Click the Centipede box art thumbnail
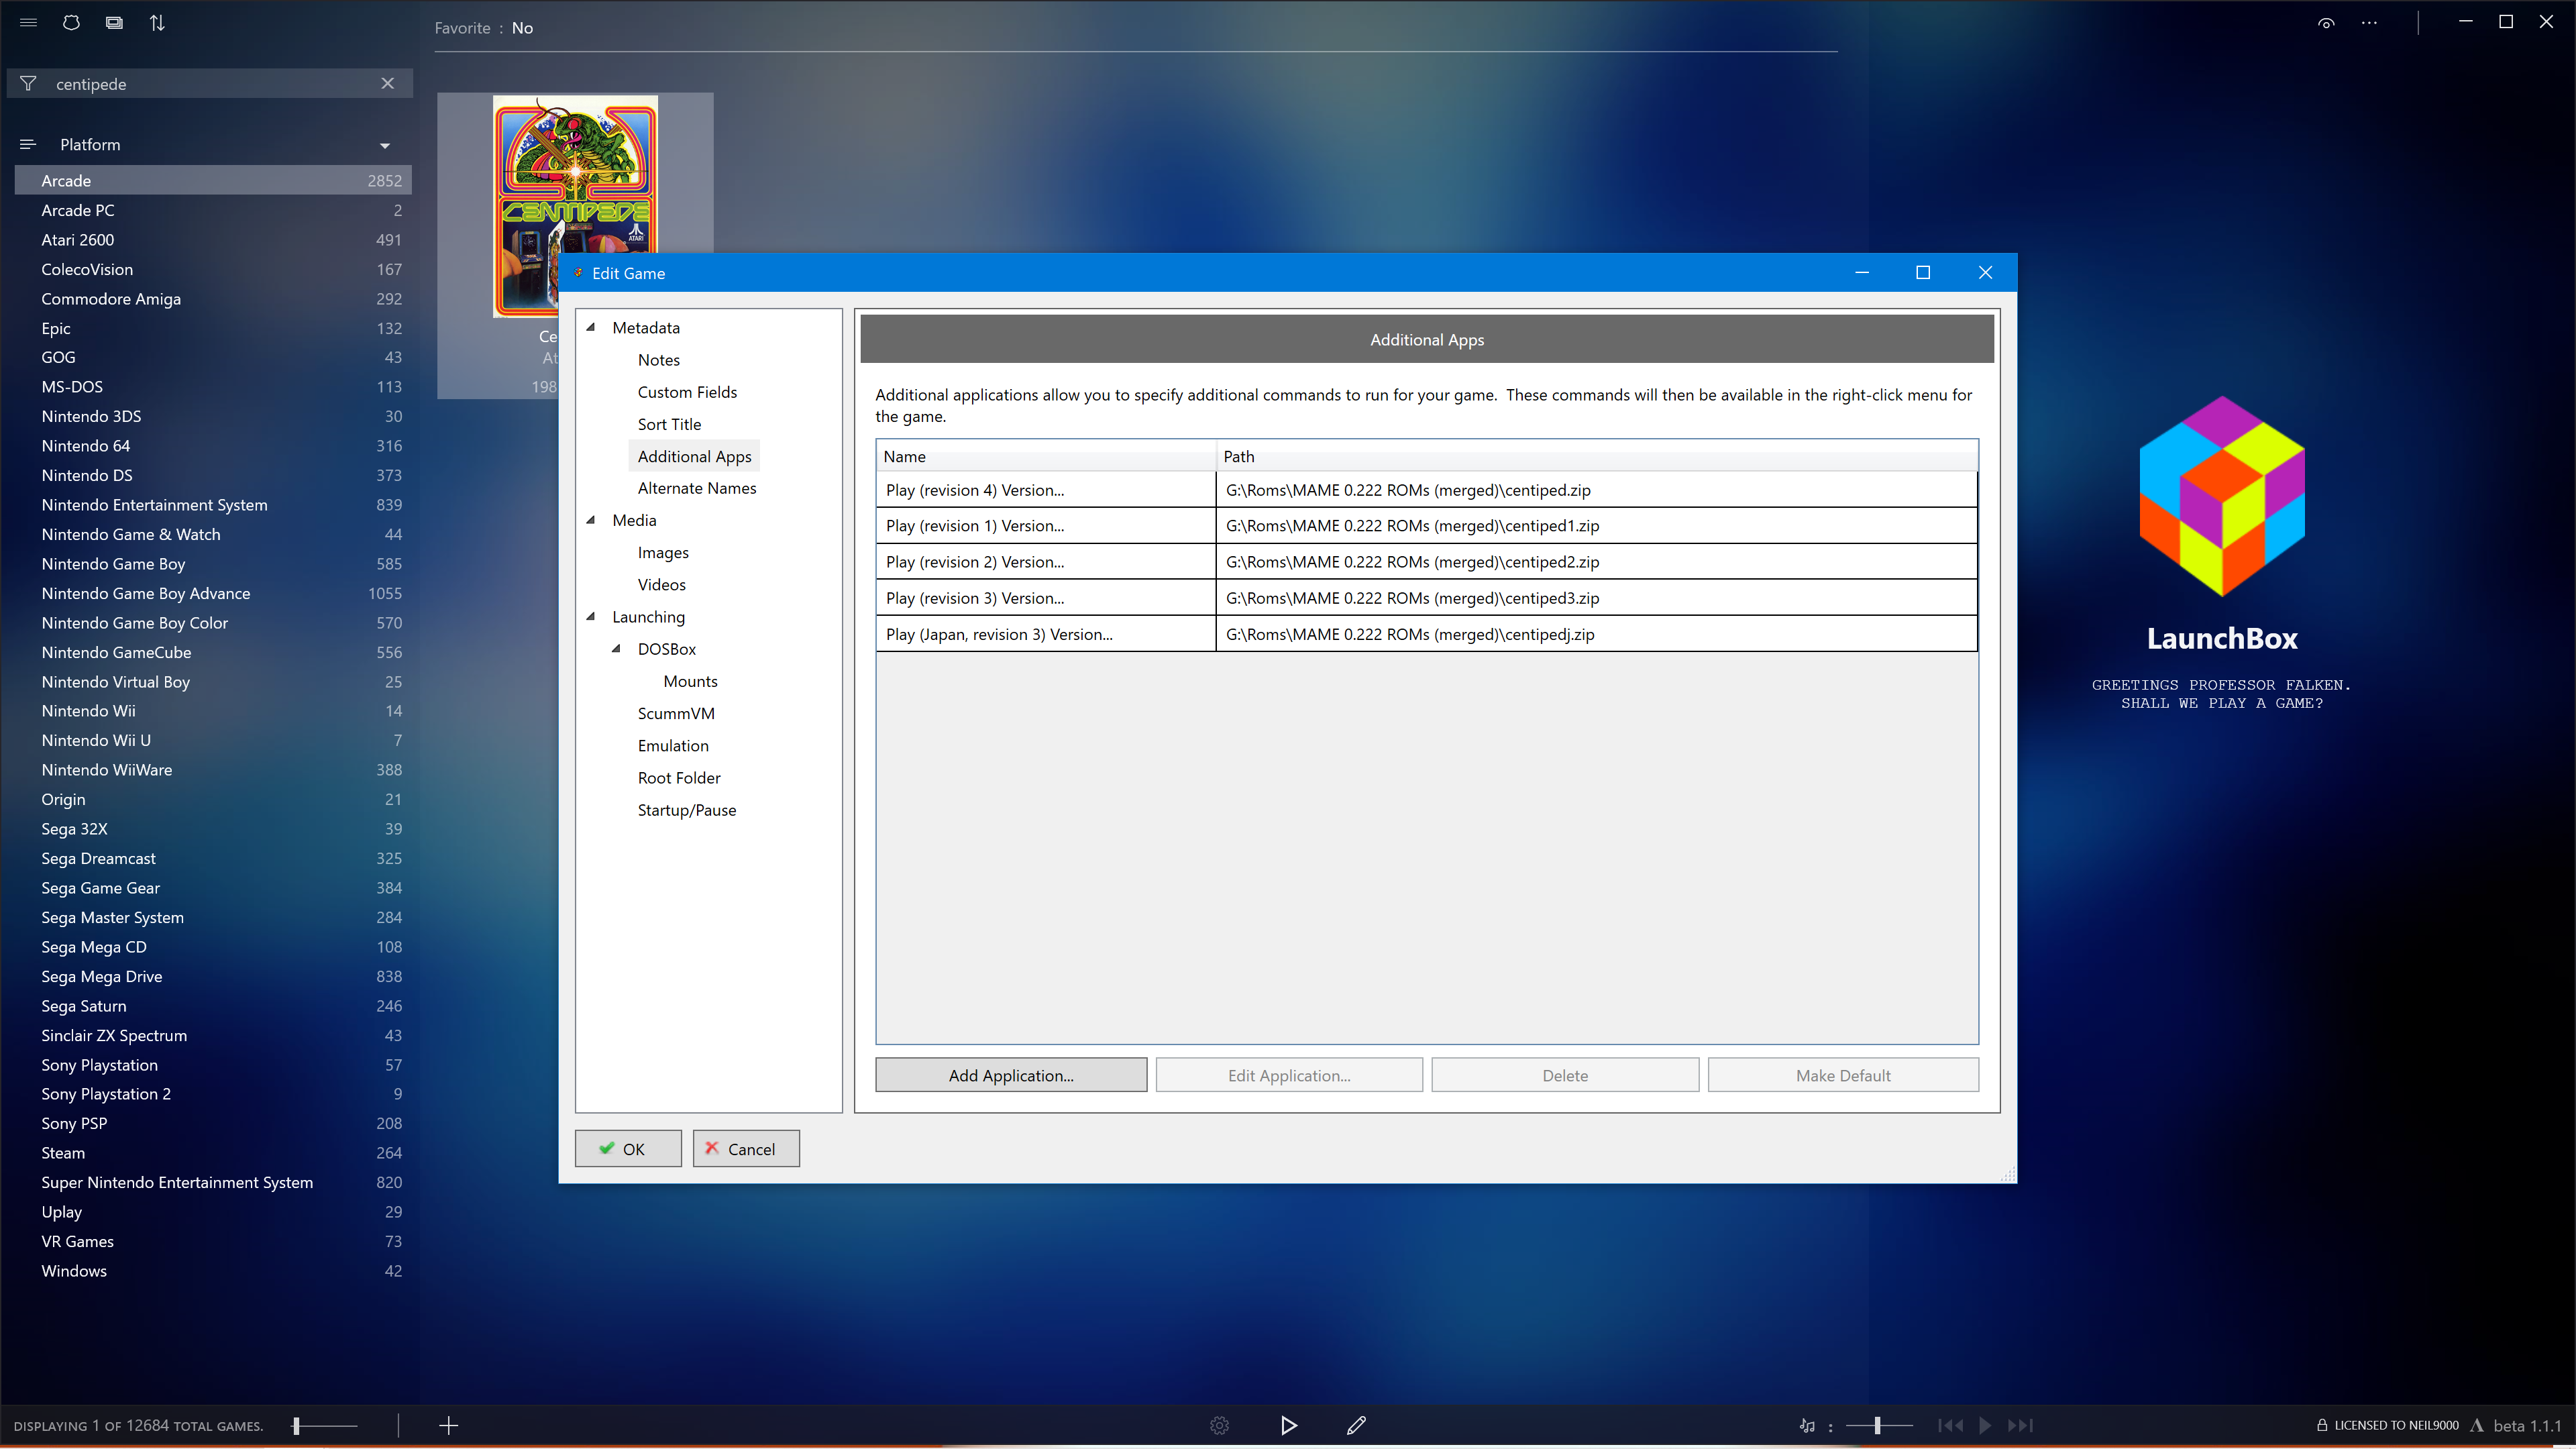2576x1449 pixels. 575,206
